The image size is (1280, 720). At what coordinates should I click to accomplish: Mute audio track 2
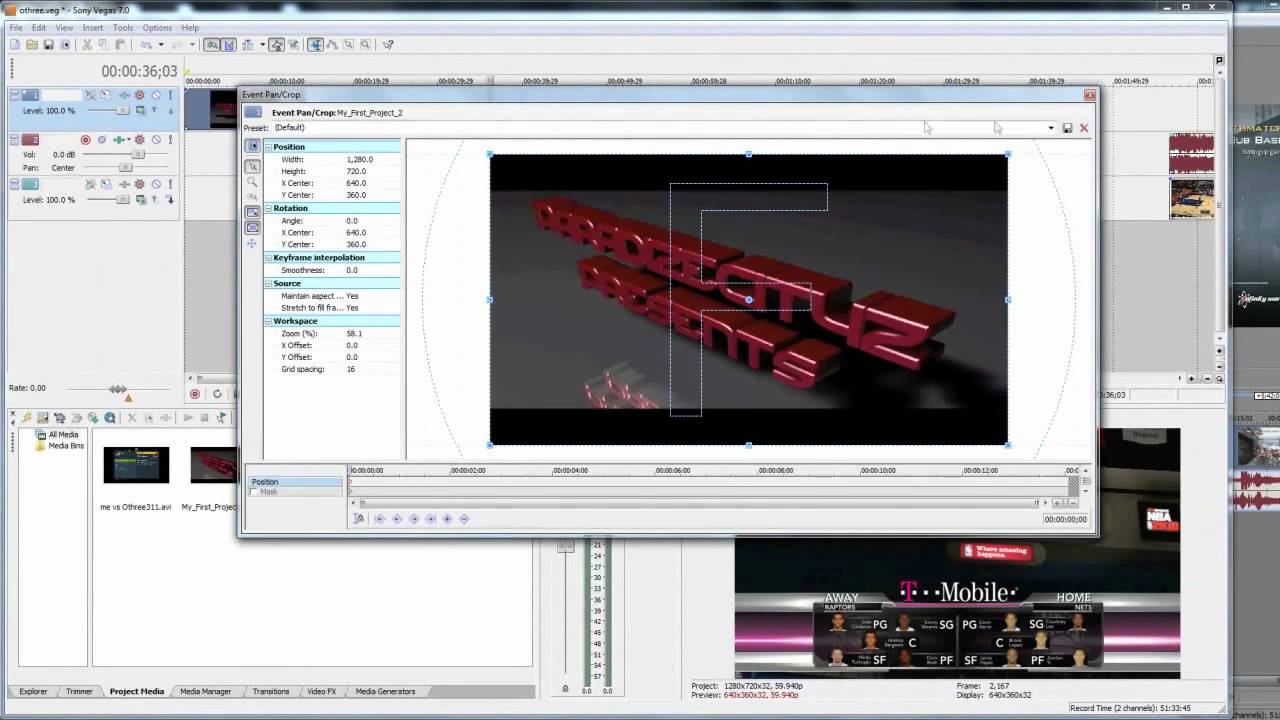[156, 140]
